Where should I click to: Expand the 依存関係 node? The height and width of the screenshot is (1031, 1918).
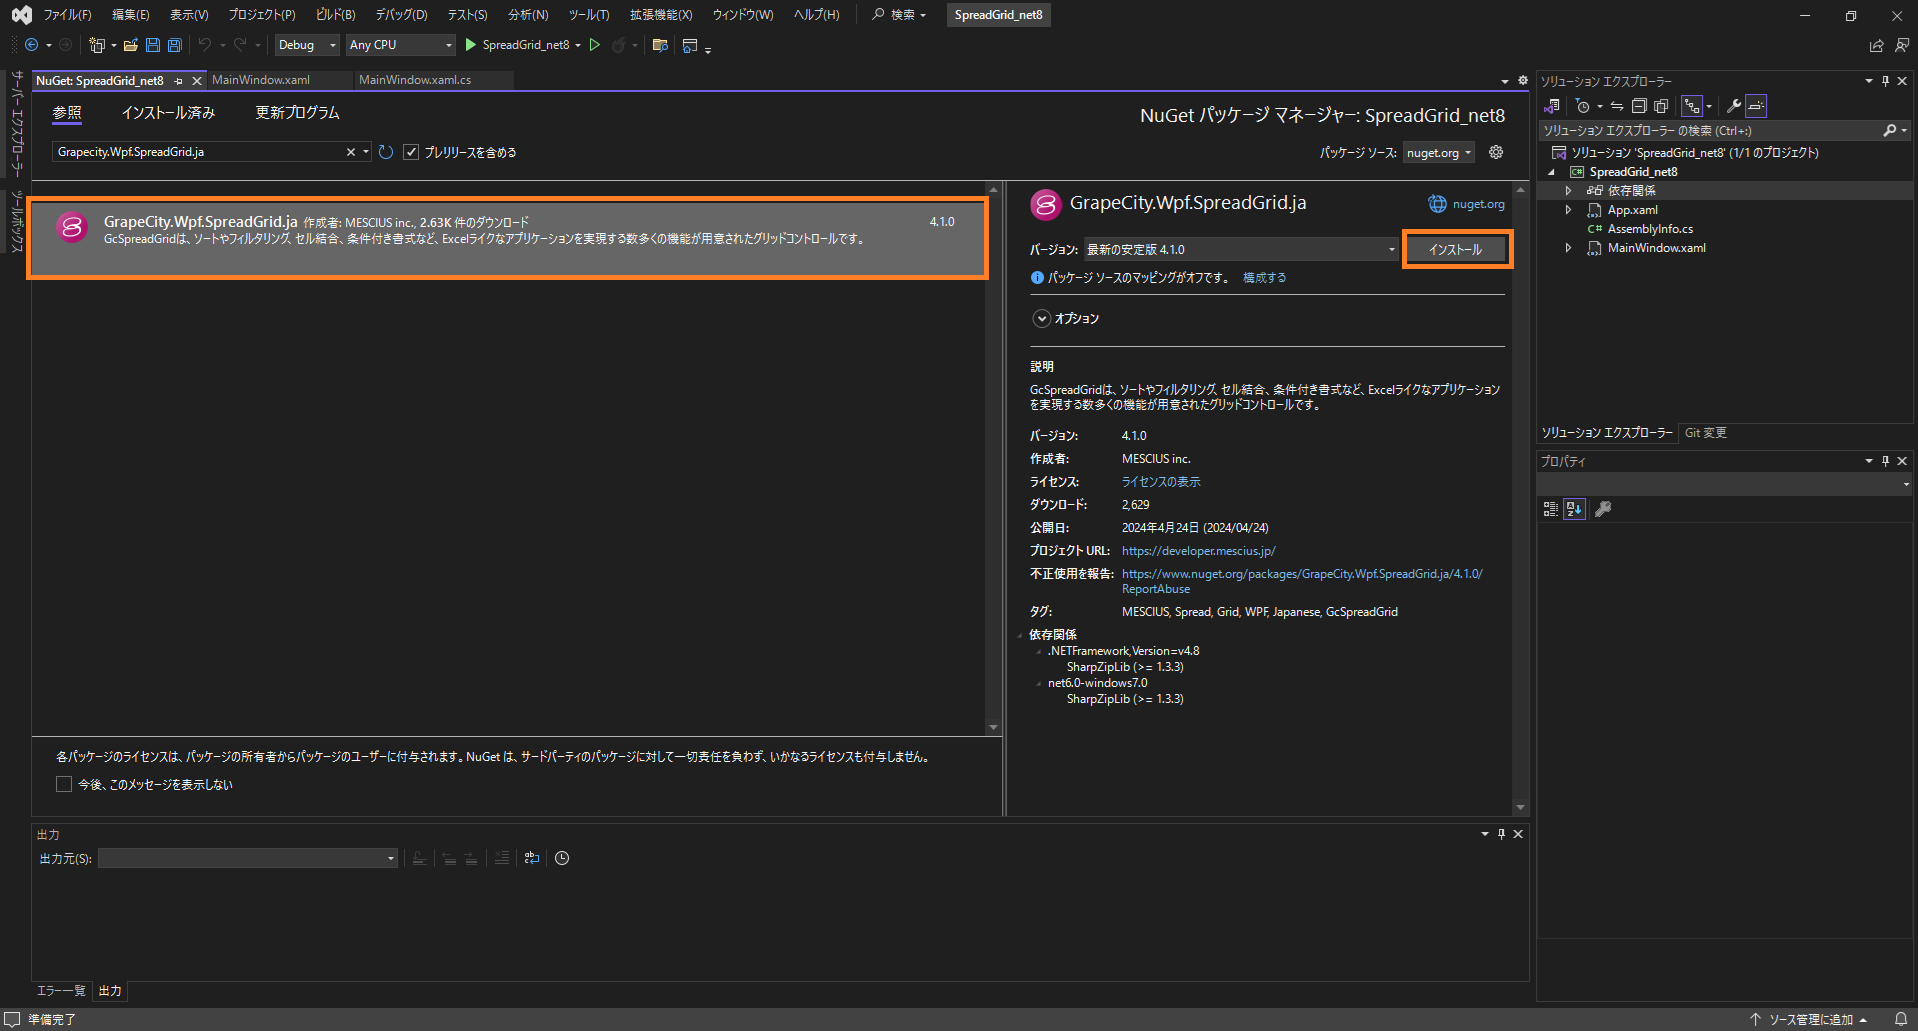pyautogui.click(x=1568, y=190)
